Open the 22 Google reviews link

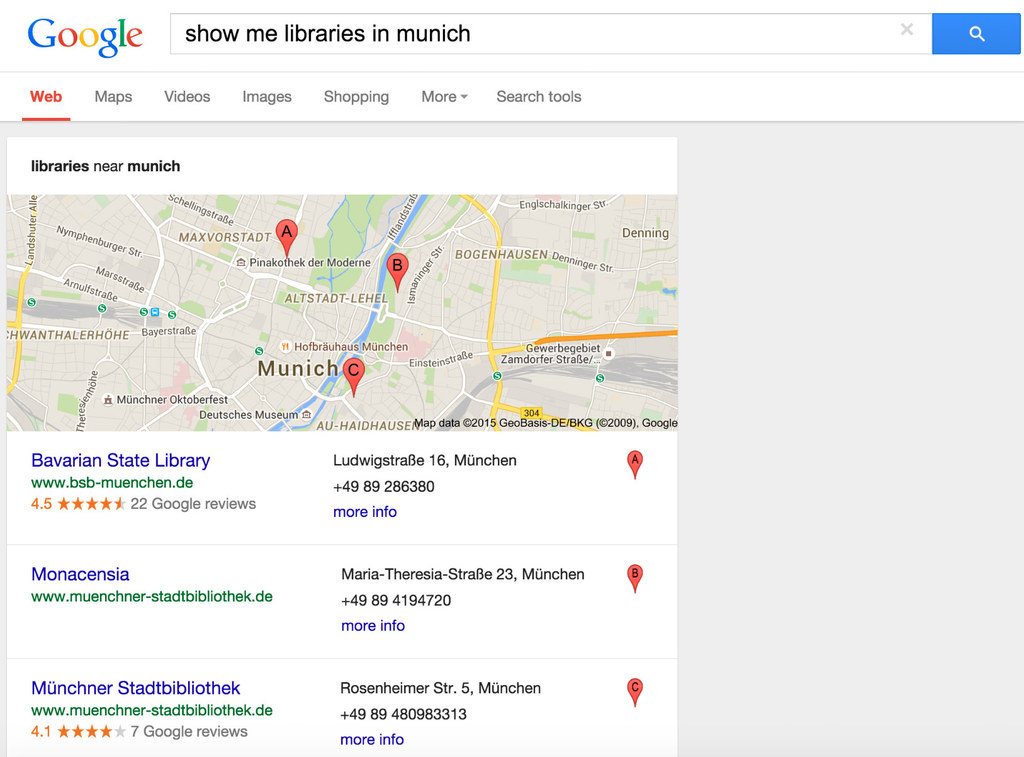(193, 504)
